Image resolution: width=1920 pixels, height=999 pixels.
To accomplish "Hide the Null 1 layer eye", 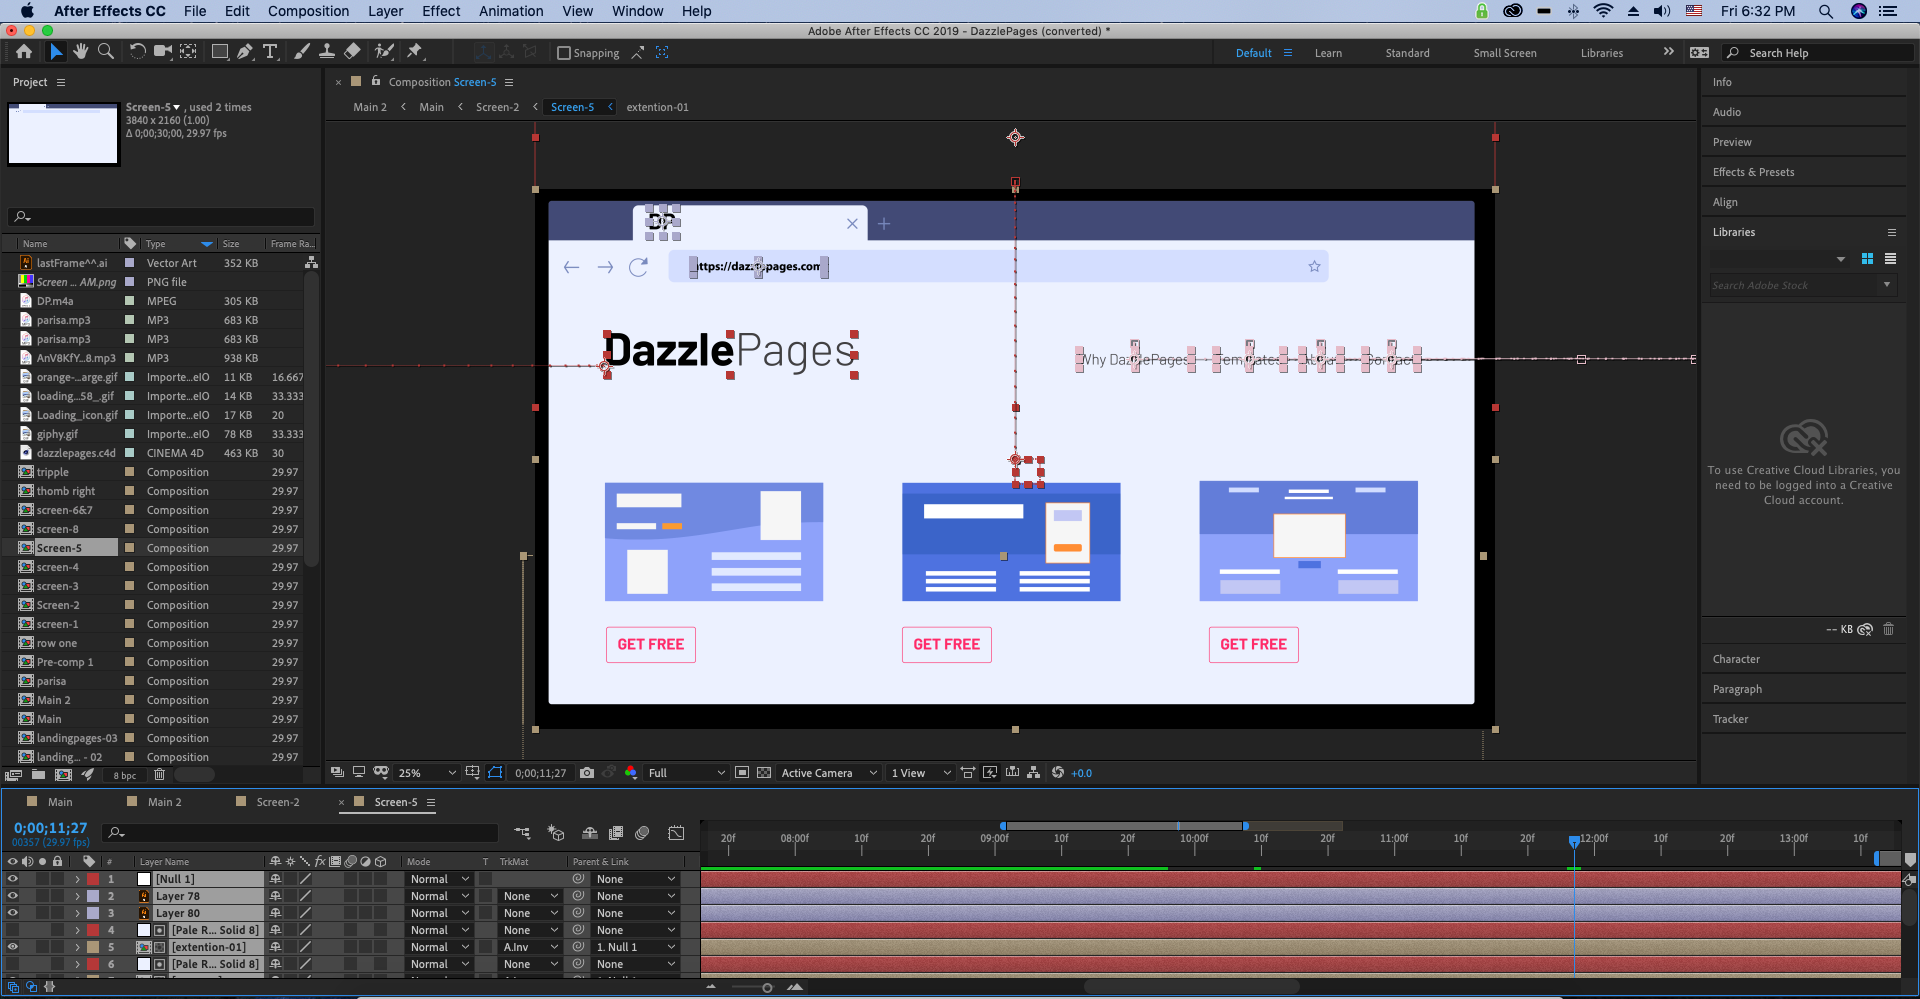I will click(13, 879).
